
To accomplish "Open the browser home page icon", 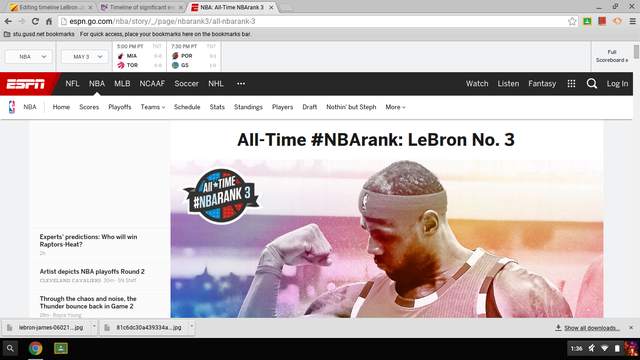I will tap(49, 21).
